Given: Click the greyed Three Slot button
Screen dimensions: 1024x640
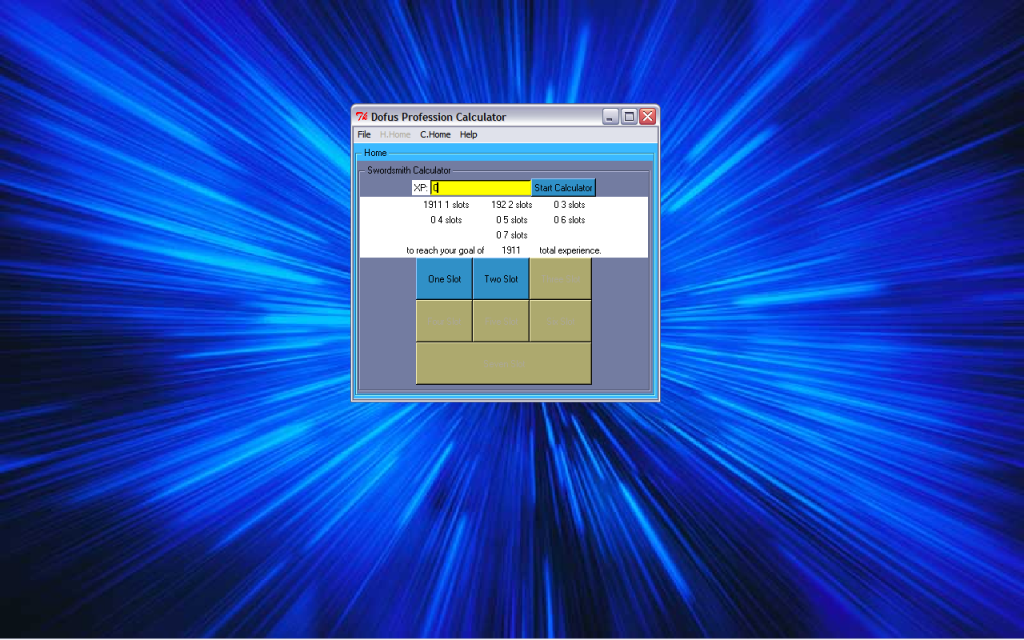Looking at the screenshot, I should point(560,279).
